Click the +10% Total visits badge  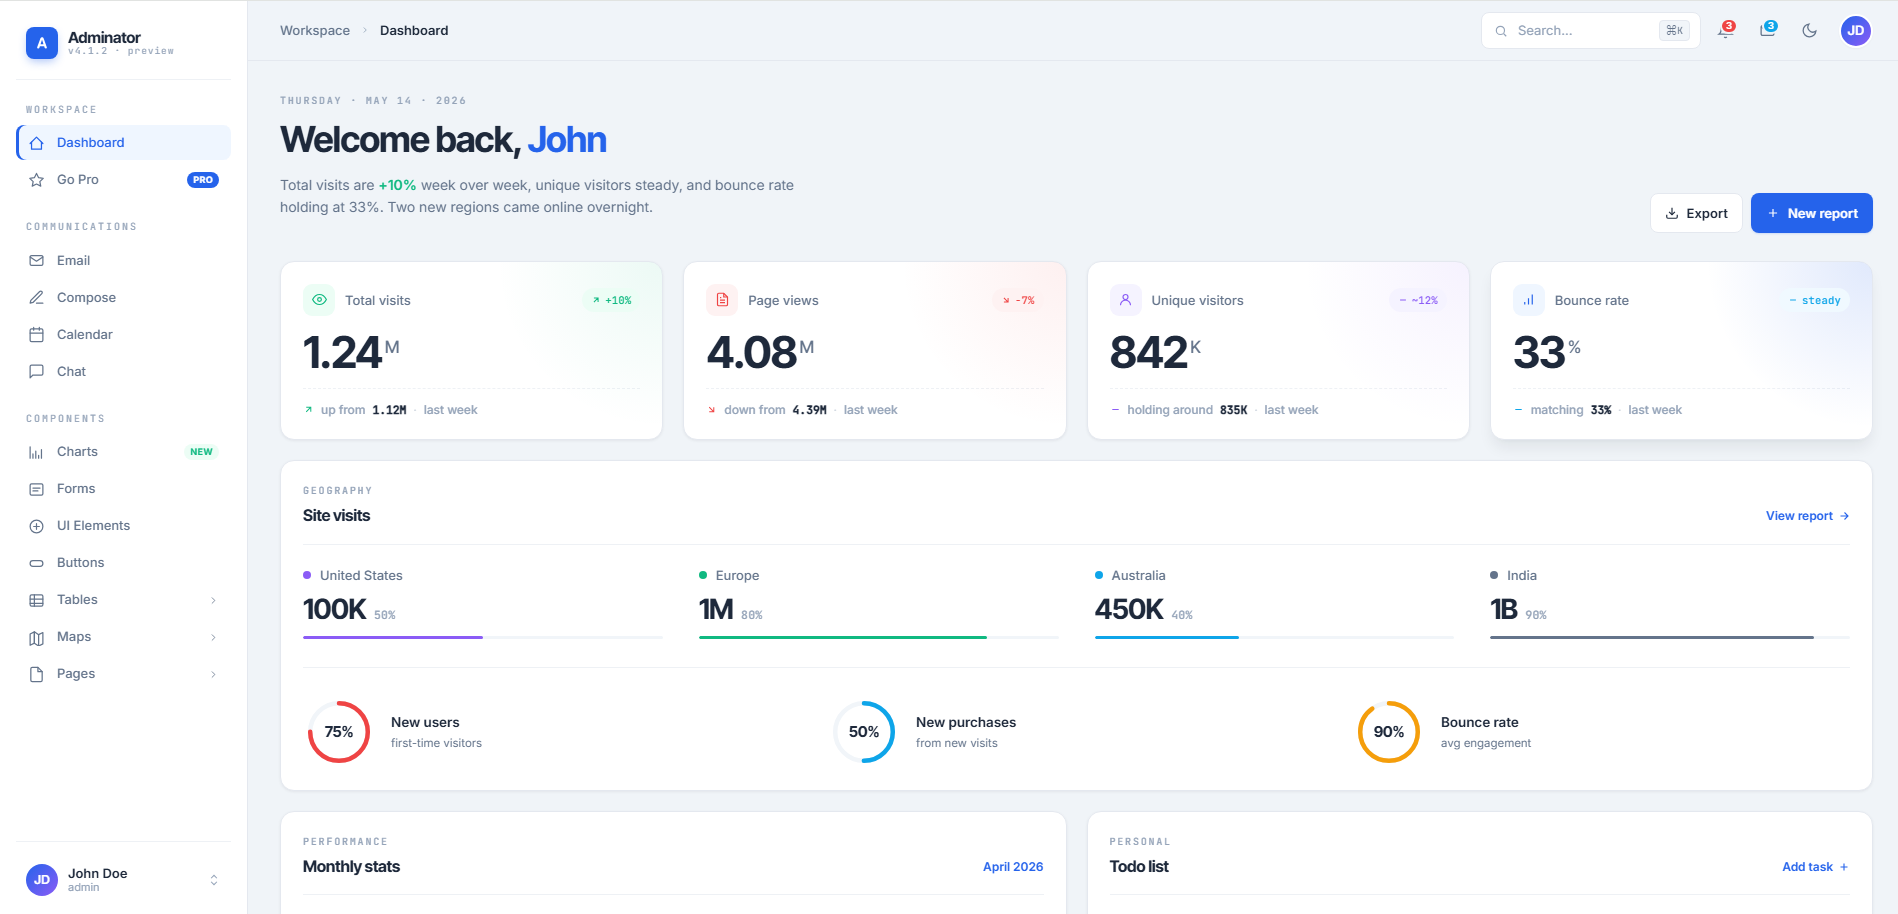coord(612,300)
